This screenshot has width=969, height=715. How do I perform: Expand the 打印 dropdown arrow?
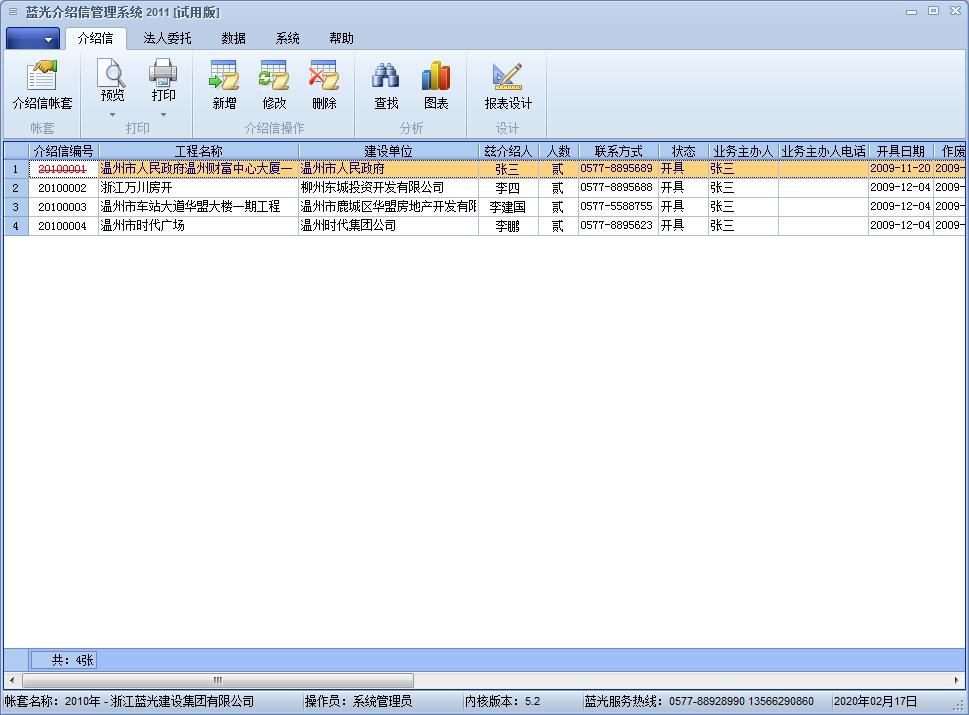(163, 114)
